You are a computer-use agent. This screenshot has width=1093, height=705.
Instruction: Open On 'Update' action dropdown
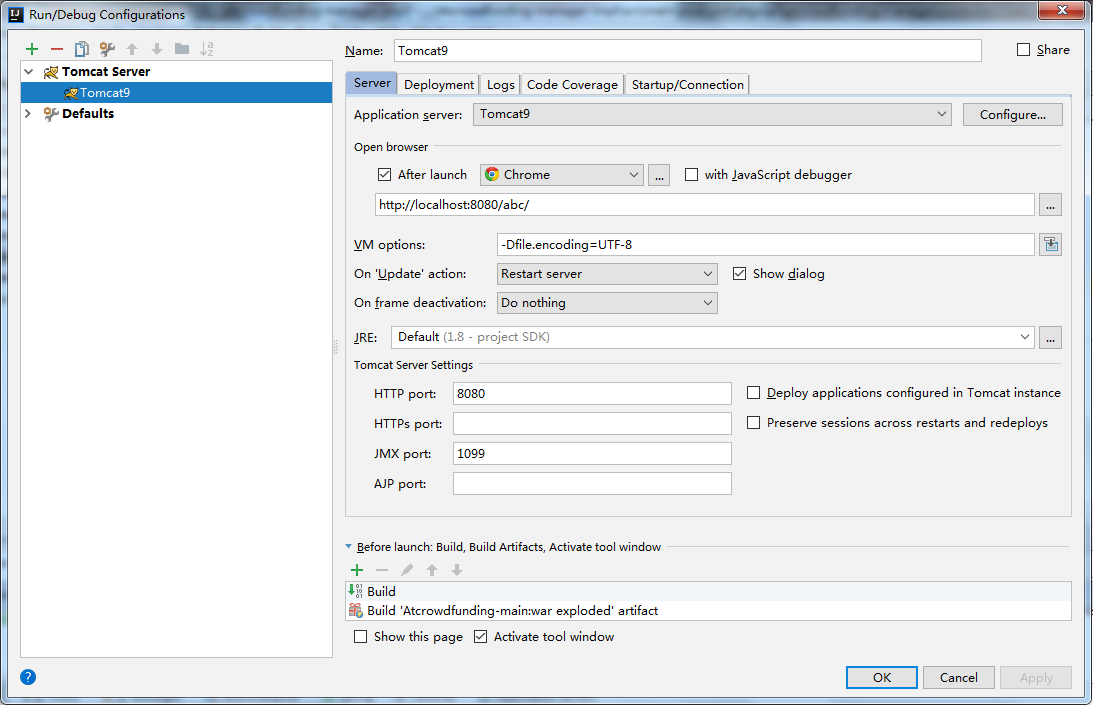point(607,274)
